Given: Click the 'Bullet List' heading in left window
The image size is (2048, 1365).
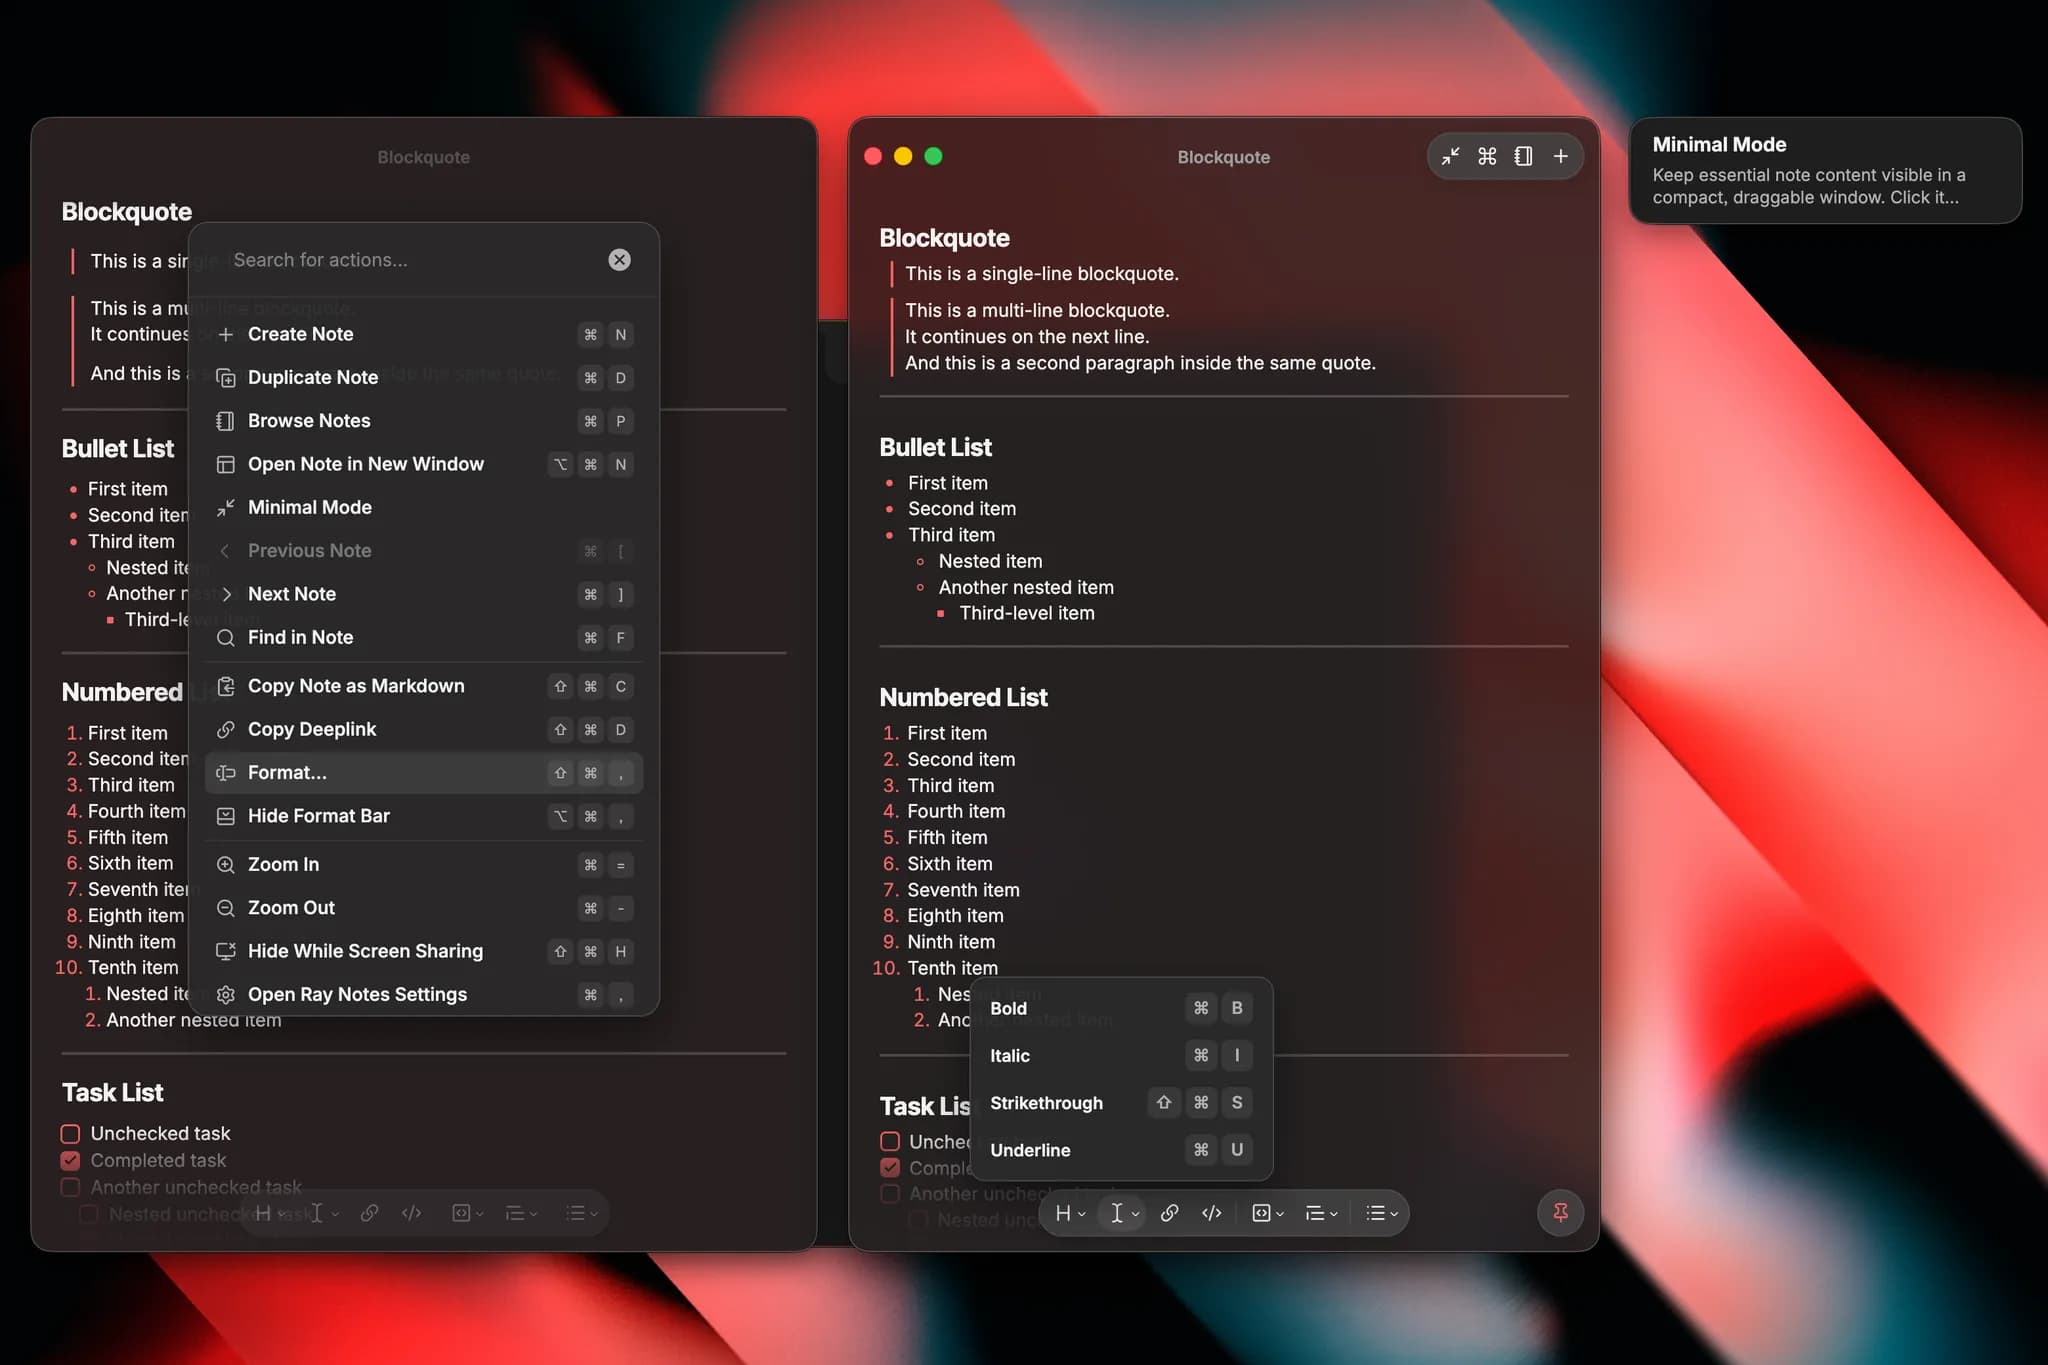Looking at the screenshot, I should [117, 448].
